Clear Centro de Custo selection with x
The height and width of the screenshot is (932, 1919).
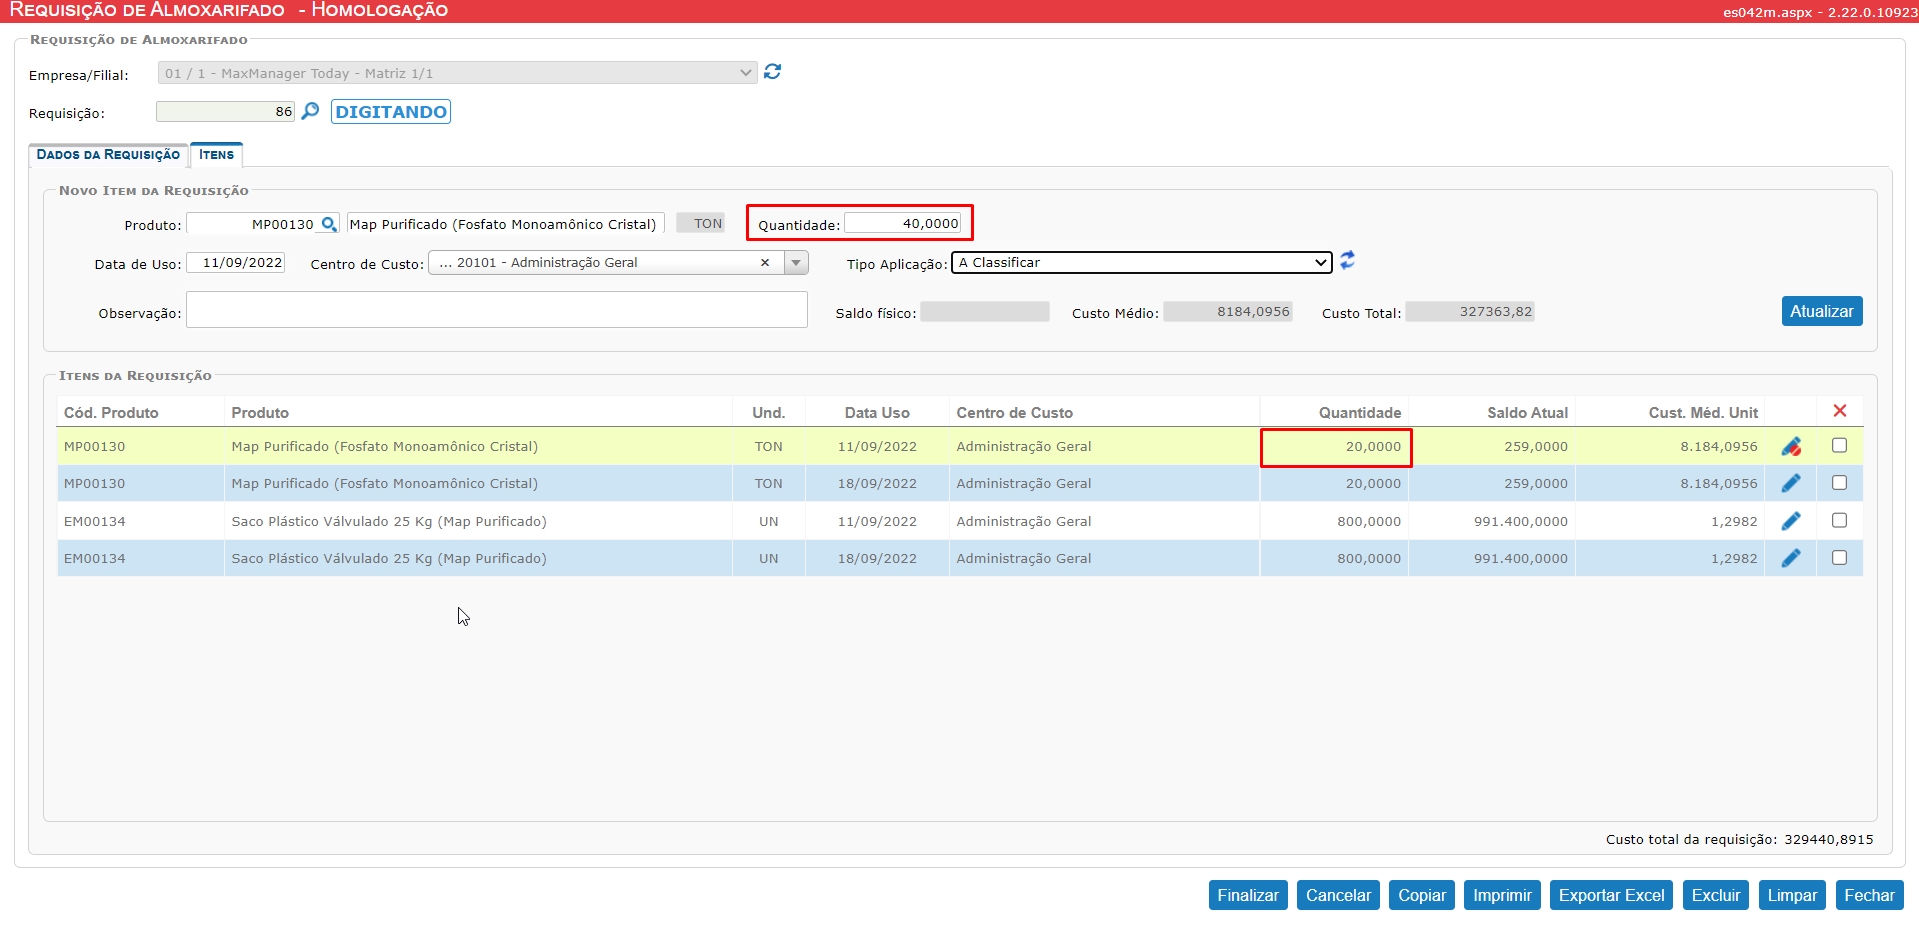pyautogui.click(x=765, y=263)
